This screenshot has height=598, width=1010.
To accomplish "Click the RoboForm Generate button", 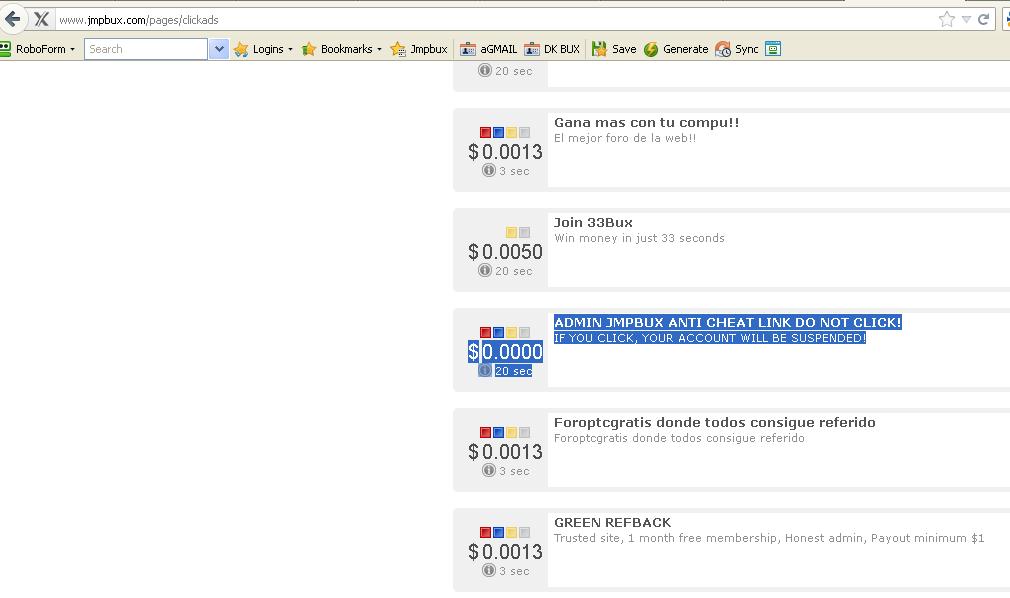I will (x=676, y=49).
